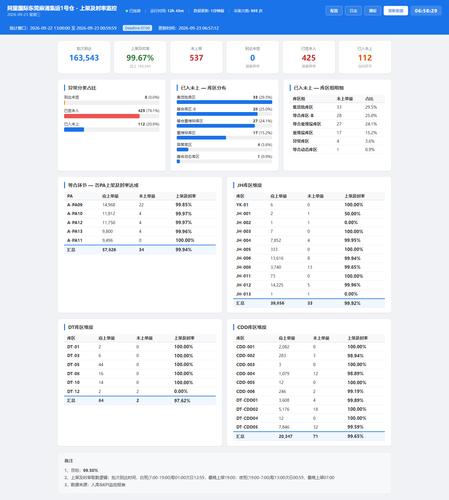Click the 14,968 cell in the PA table
Screen dimensions: 449x500
pos(109,205)
